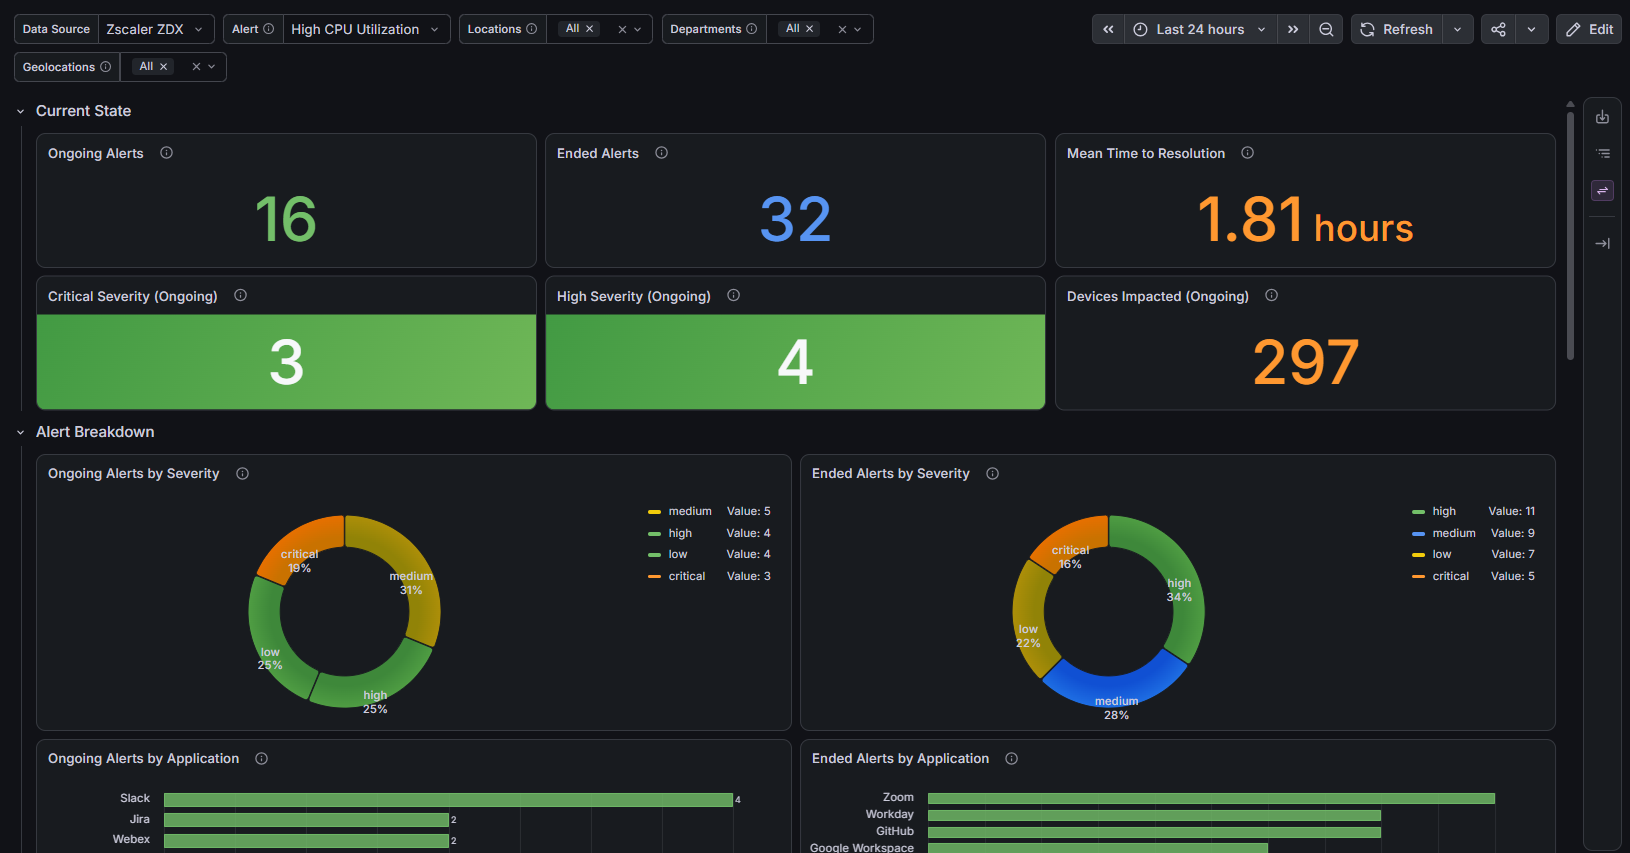Show info for Ended Alerts by Severity
Image resolution: width=1630 pixels, height=853 pixels.
click(x=993, y=474)
